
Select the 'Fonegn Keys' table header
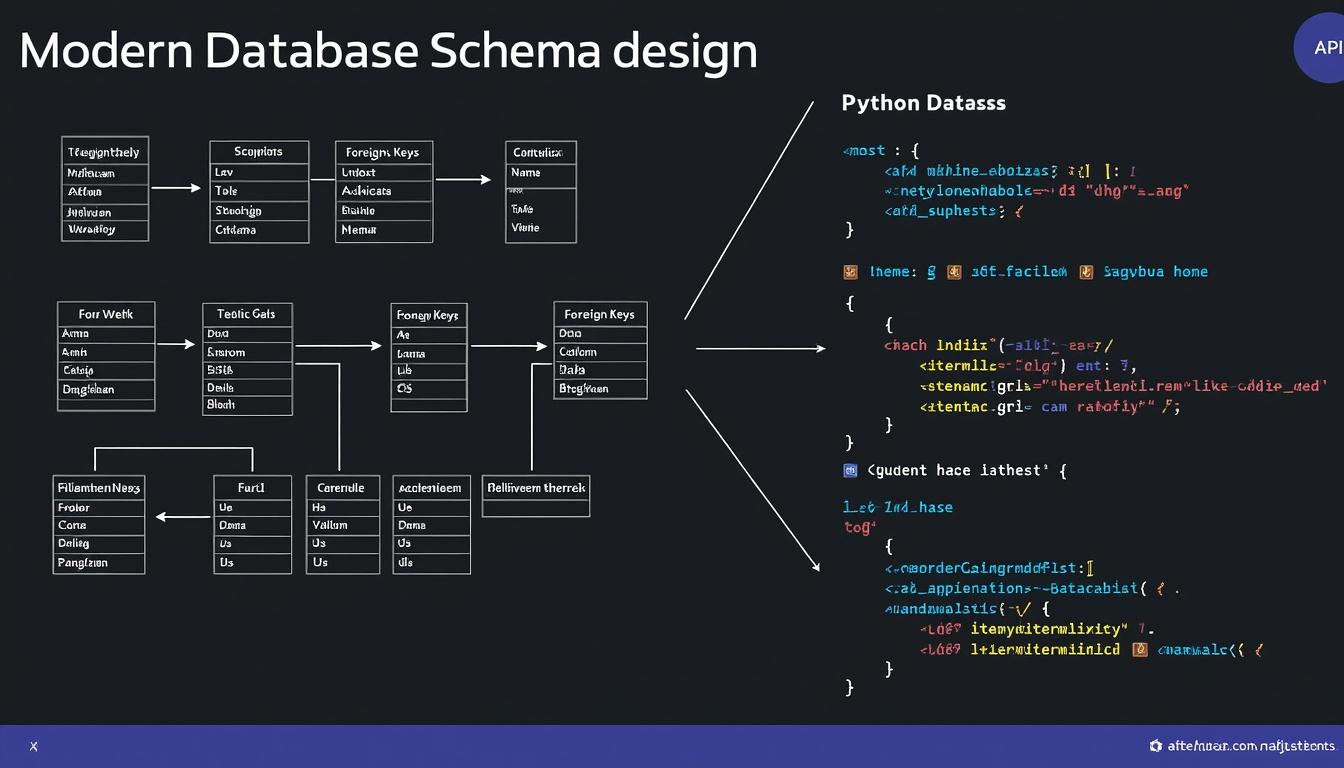point(428,315)
